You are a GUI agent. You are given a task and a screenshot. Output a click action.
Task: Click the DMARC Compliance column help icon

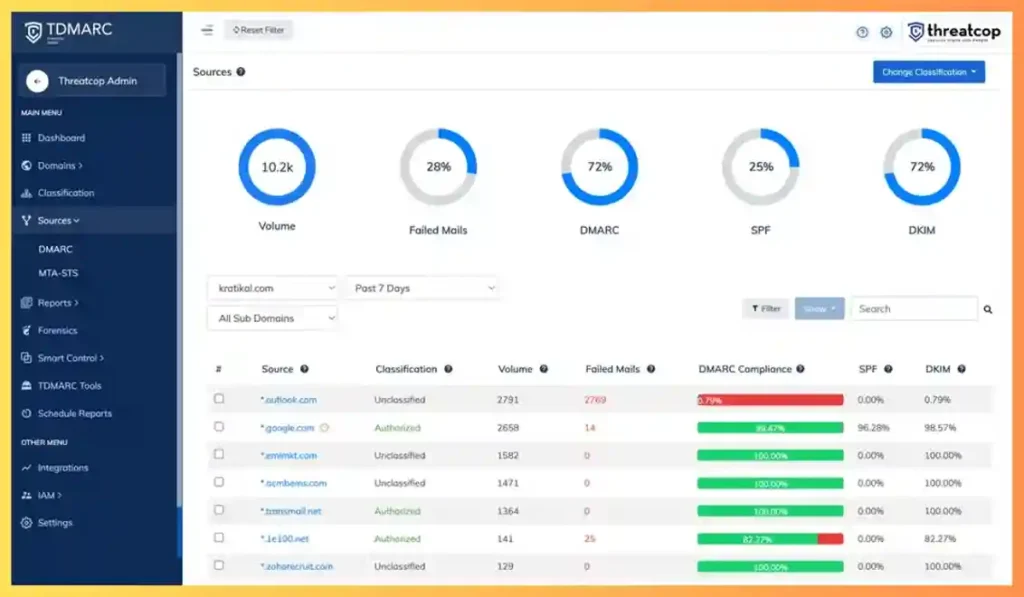point(800,369)
